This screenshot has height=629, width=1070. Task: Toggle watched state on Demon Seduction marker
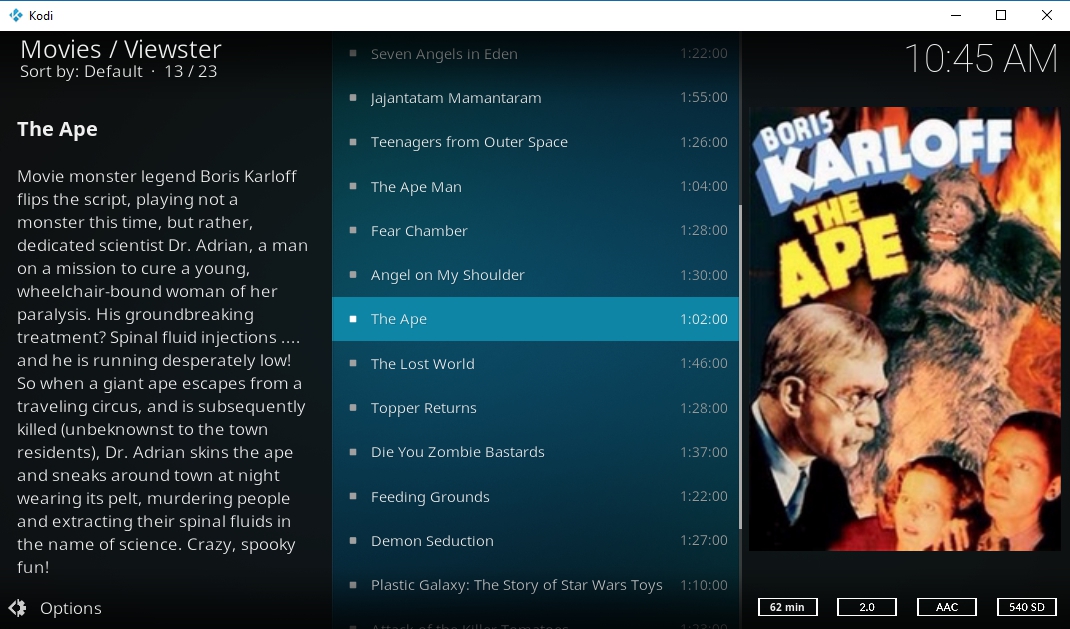[352, 540]
